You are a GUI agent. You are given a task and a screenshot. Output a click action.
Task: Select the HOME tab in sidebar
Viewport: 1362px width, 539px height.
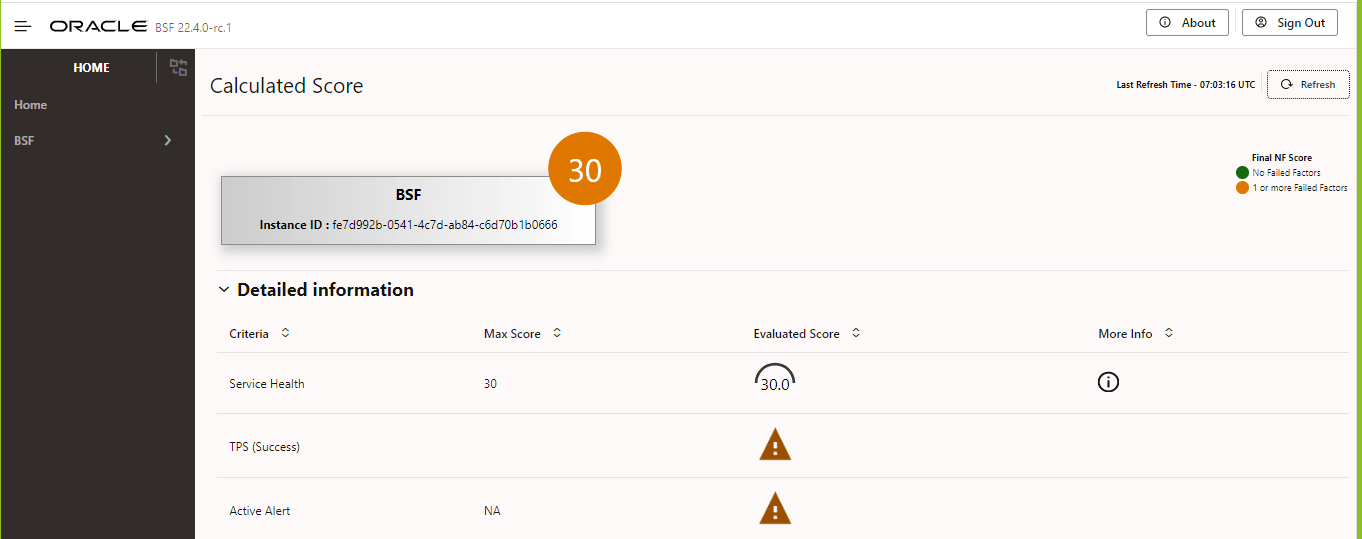tap(92, 68)
